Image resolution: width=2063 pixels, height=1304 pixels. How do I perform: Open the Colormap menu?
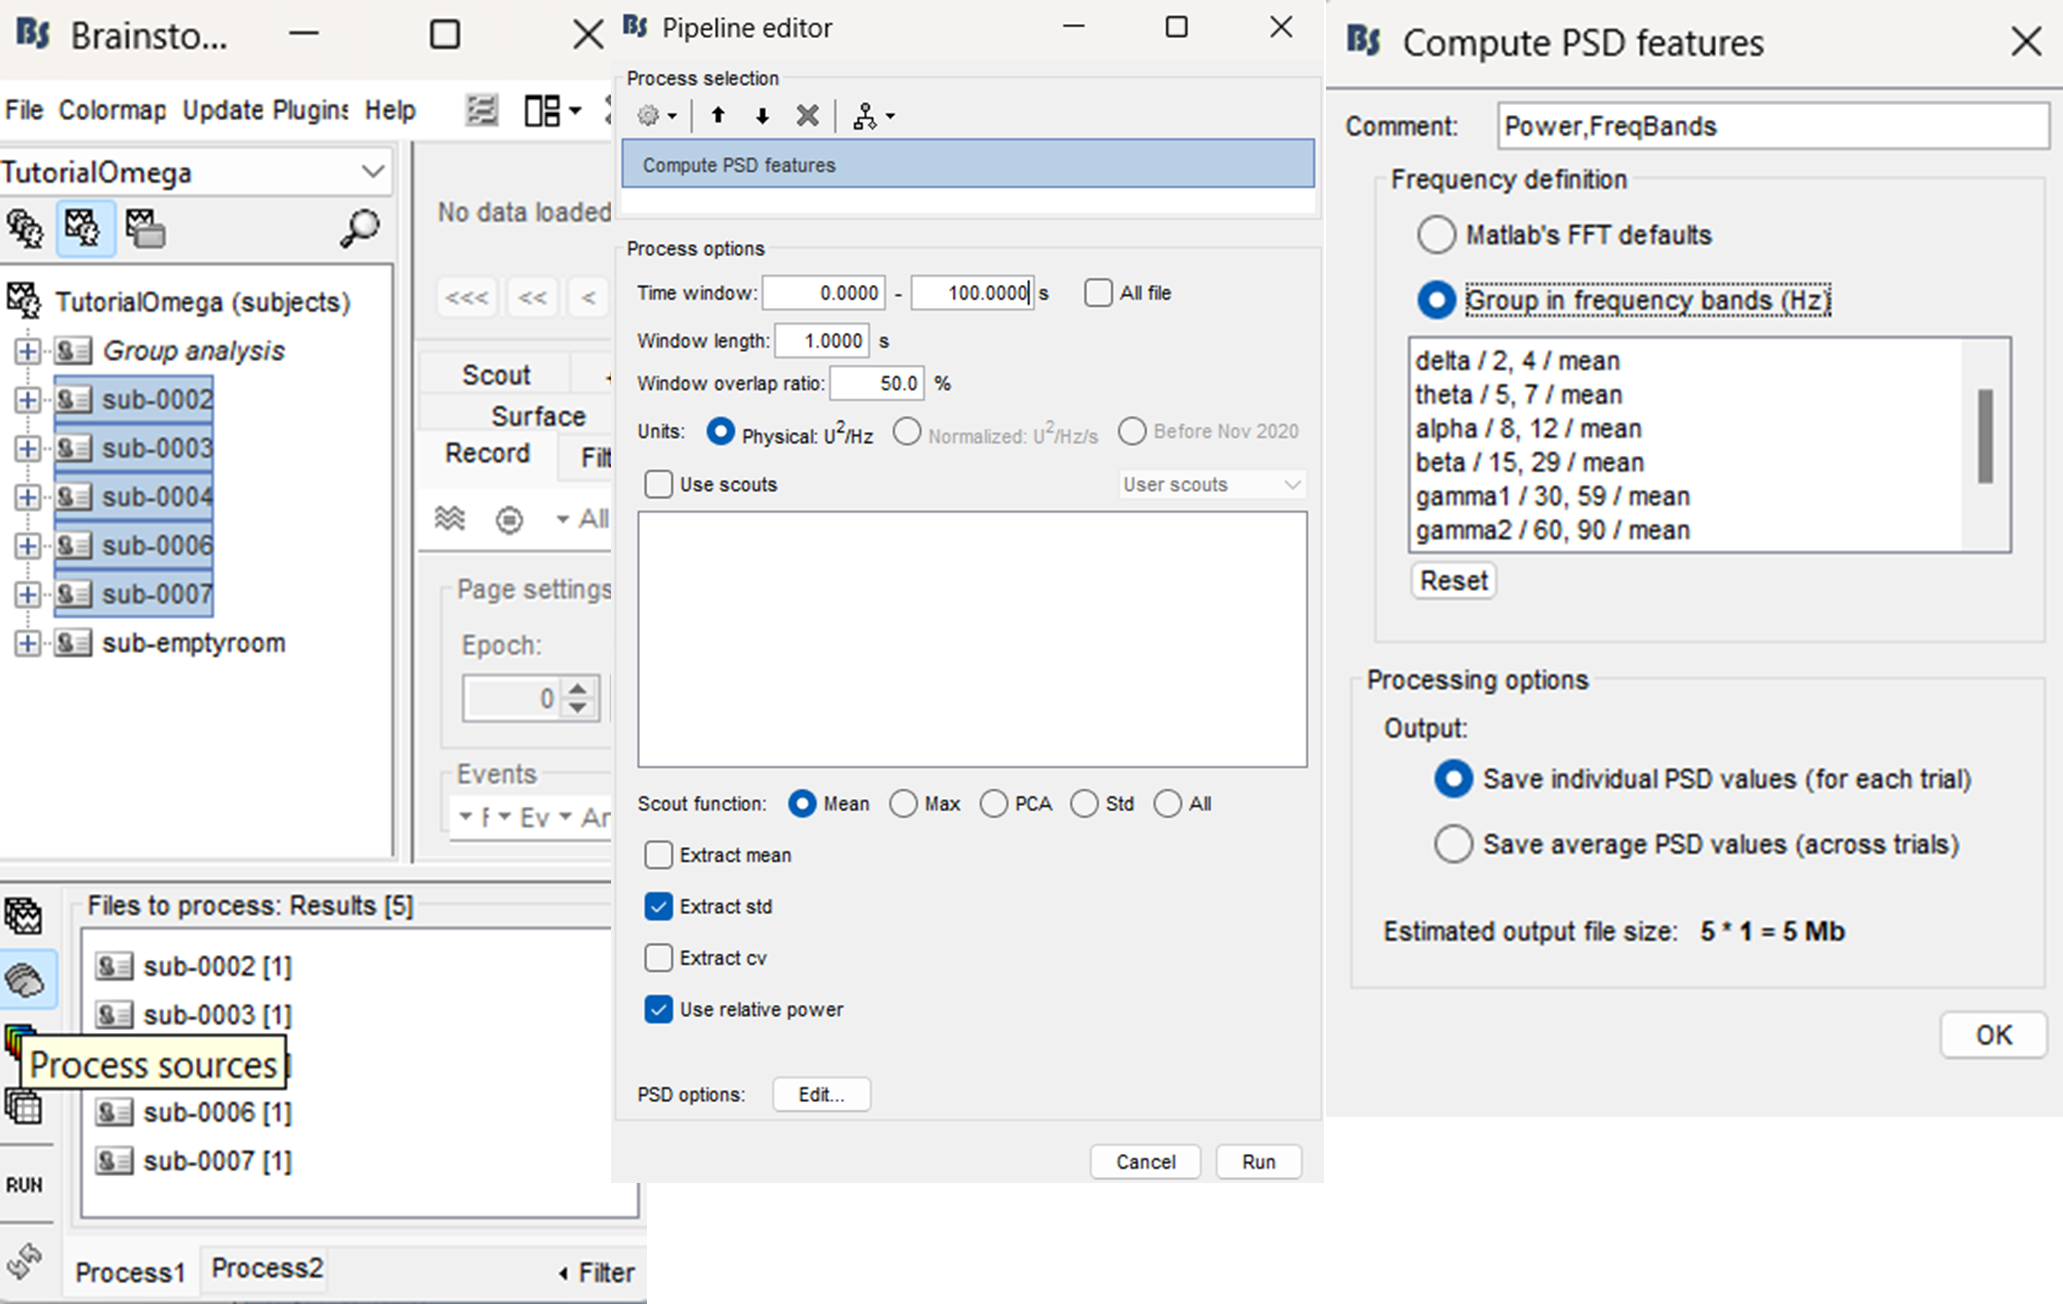point(112,110)
